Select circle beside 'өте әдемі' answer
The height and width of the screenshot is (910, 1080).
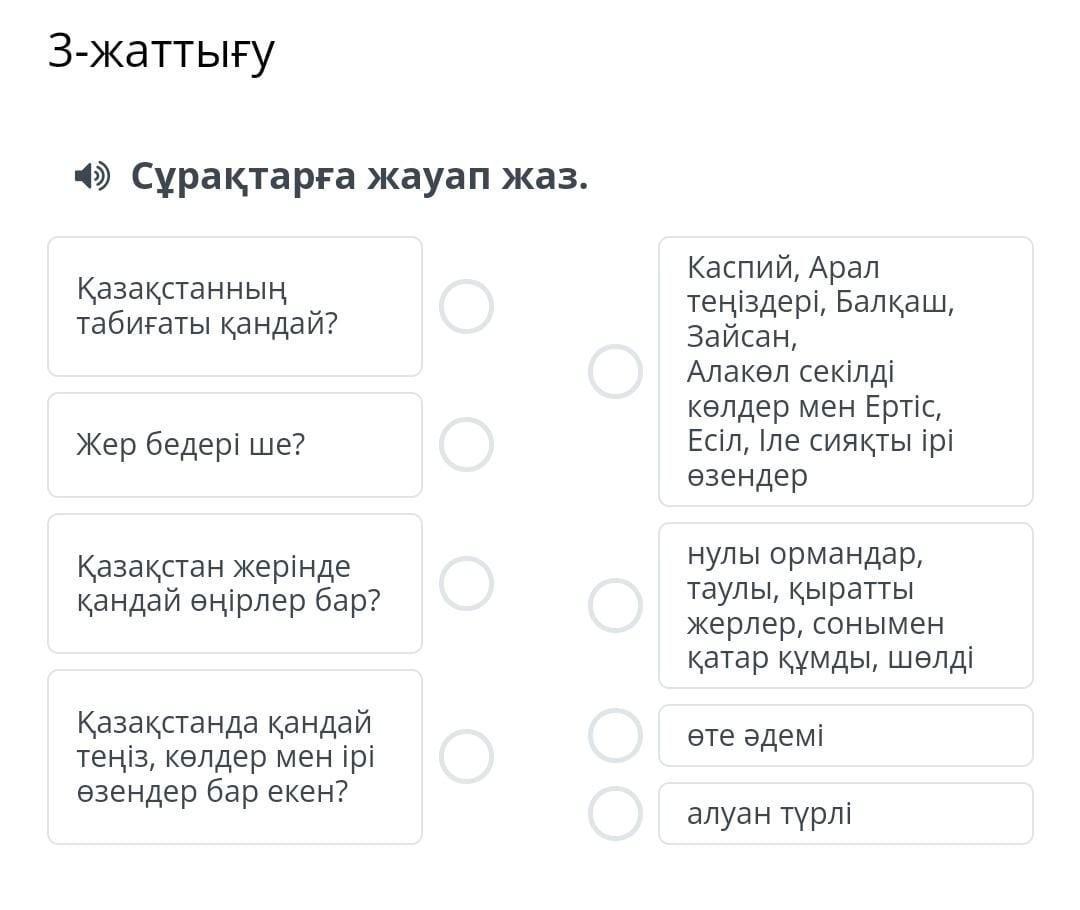click(x=615, y=736)
